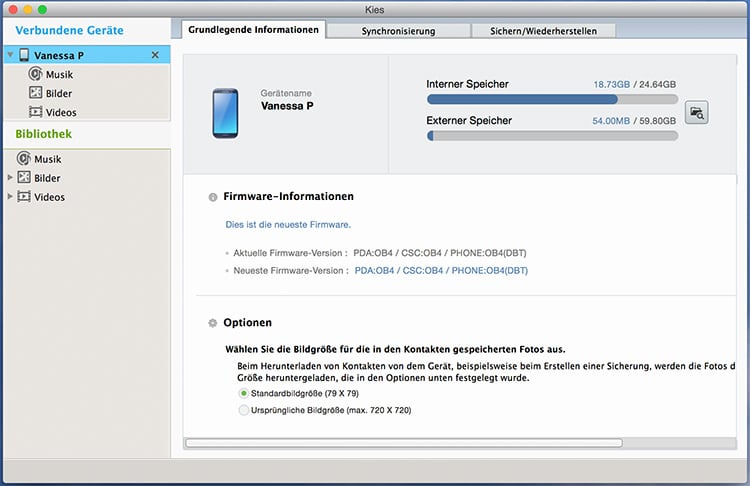Click Aktuelle Firmware-Version value text
Screen dimensions: 750x486
(x=440, y=253)
